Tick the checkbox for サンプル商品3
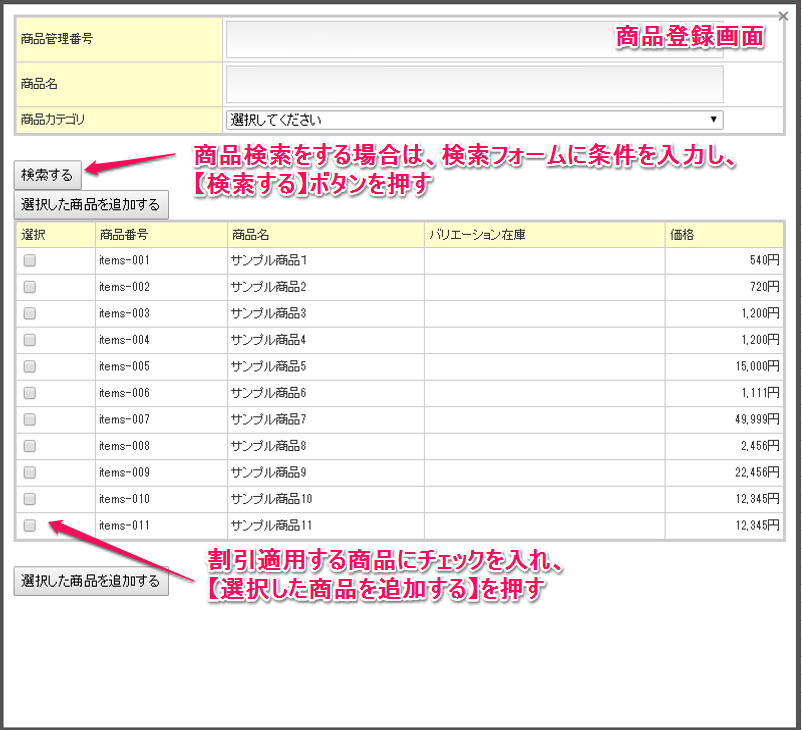802x730 pixels. coord(30,313)
